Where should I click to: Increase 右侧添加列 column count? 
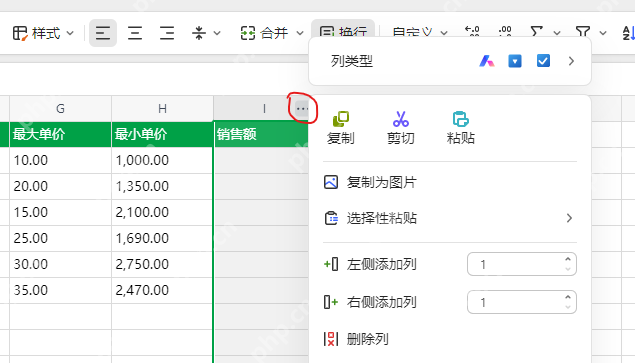click(568, 297)
